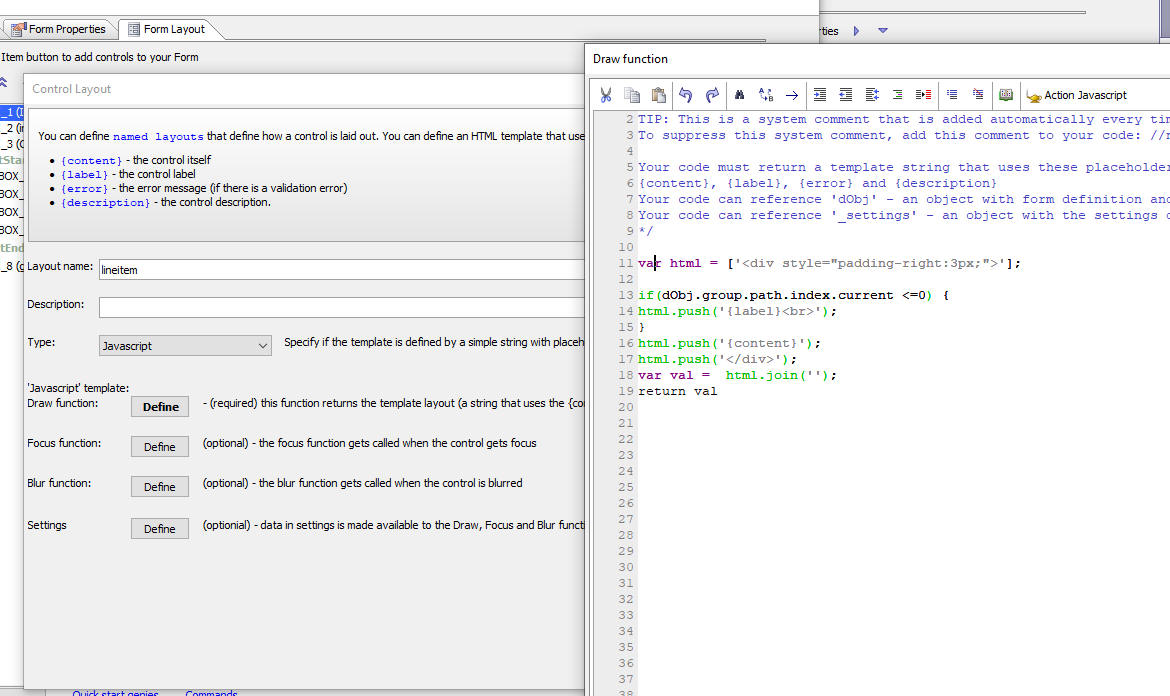1170x696 pixels.
Task: Click the auto-format code icon with blue arrows
Action: [872, 95]
